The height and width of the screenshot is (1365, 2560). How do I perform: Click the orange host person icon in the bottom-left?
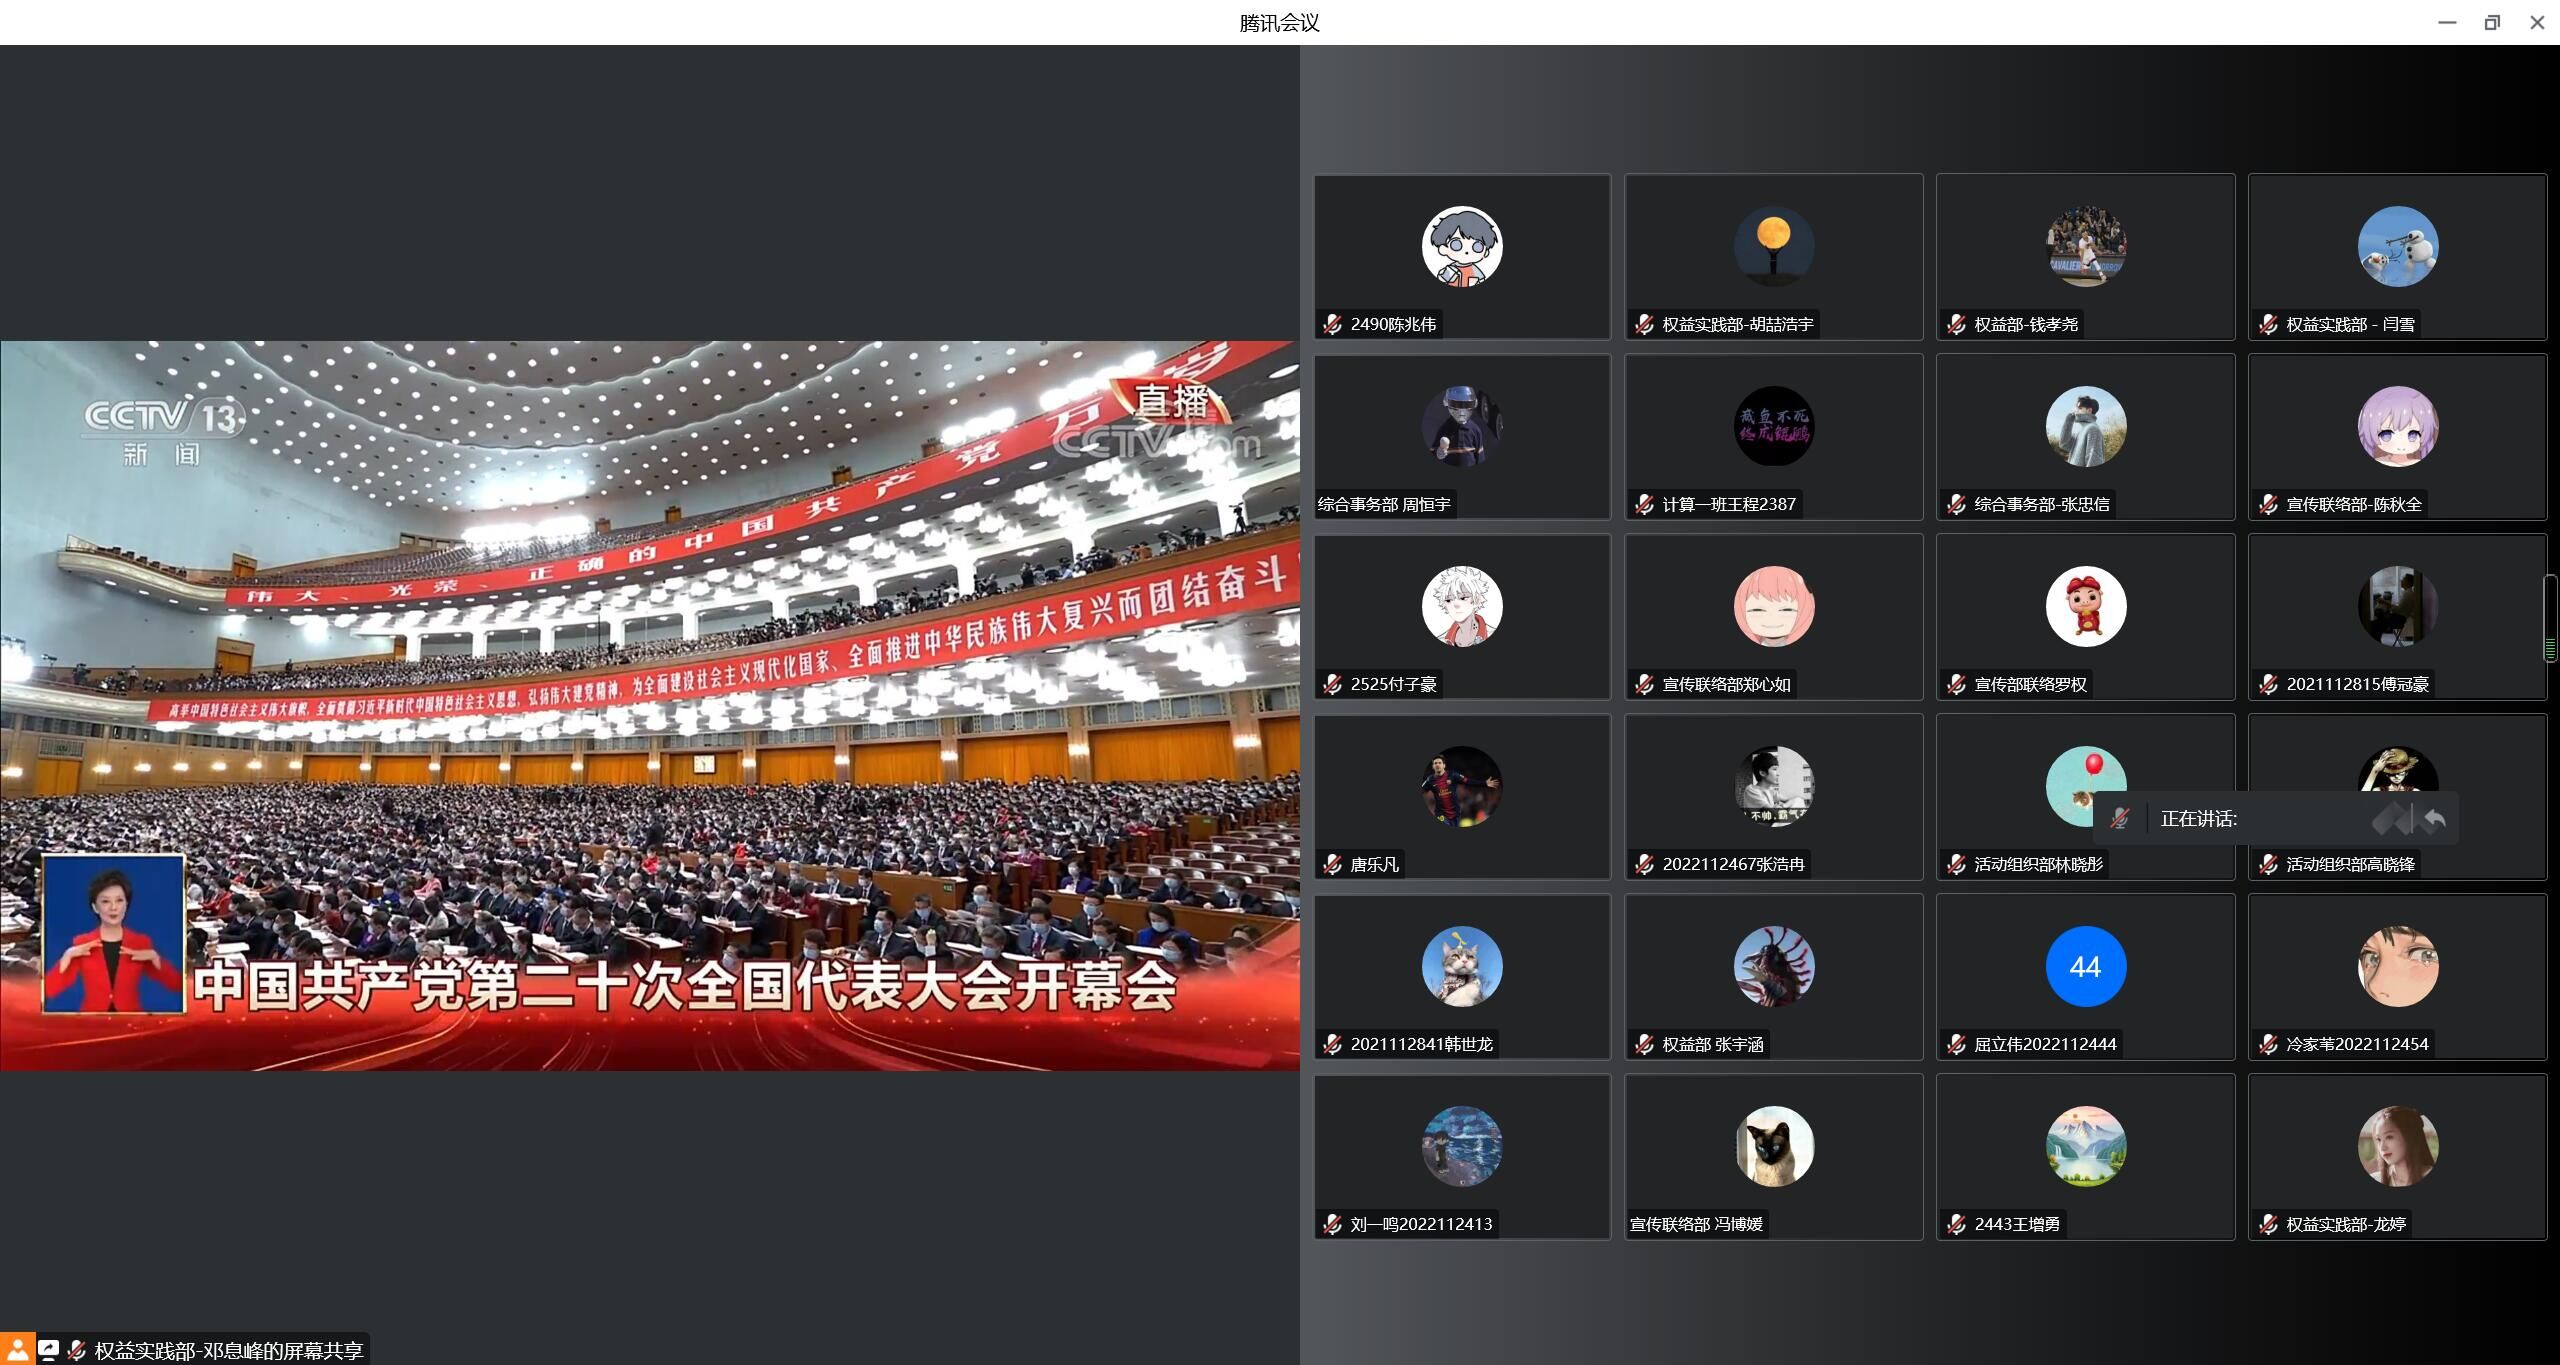point(17,1350)
